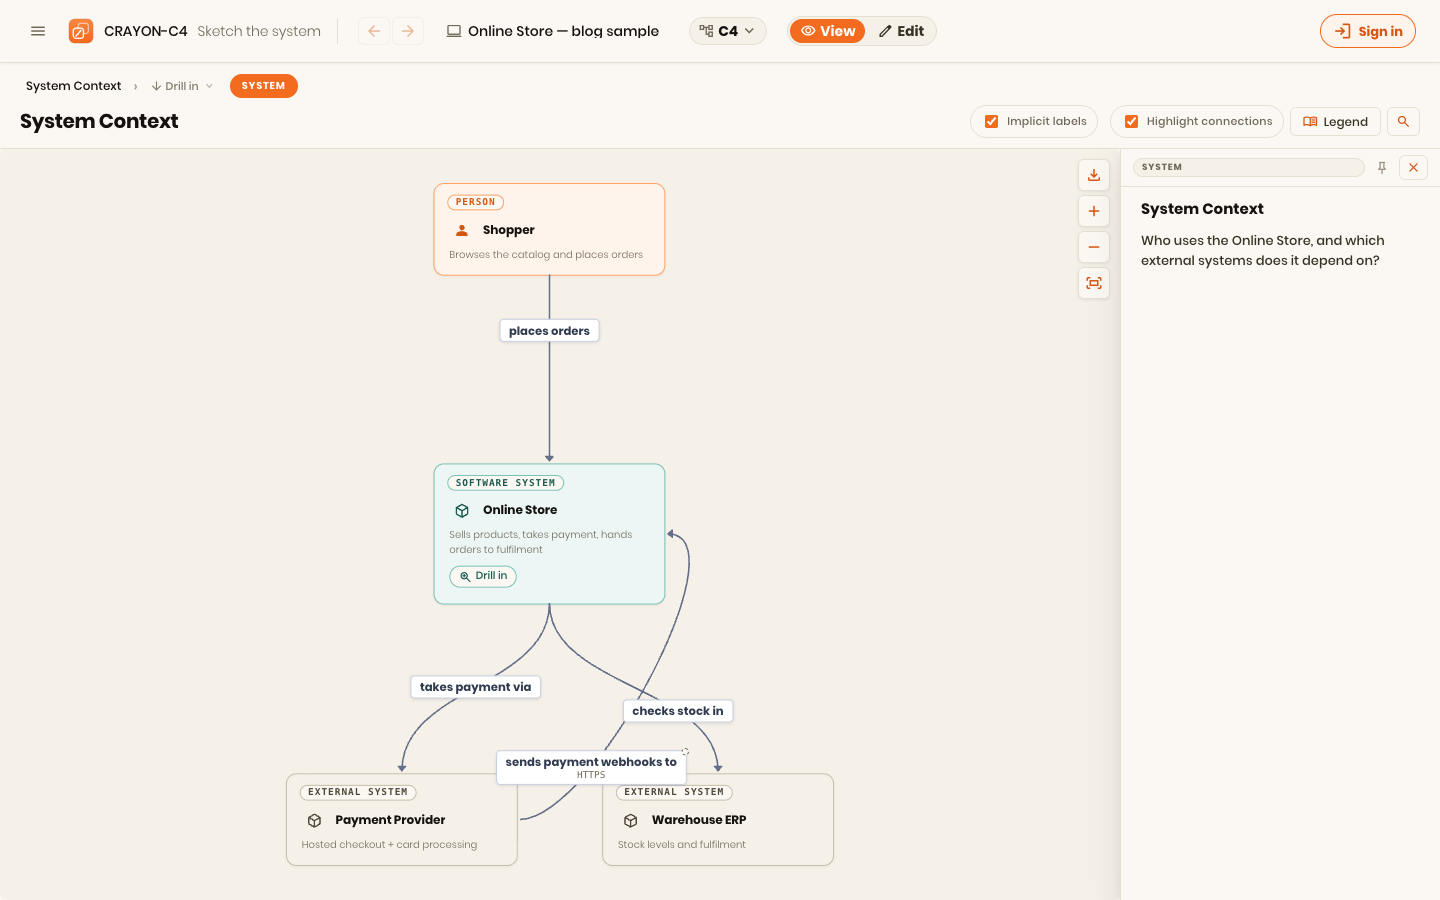Zoom in with the plus icon
Image resolution: width=1440 pixels, height=900 pixels.
click(x=1094, y=211)
